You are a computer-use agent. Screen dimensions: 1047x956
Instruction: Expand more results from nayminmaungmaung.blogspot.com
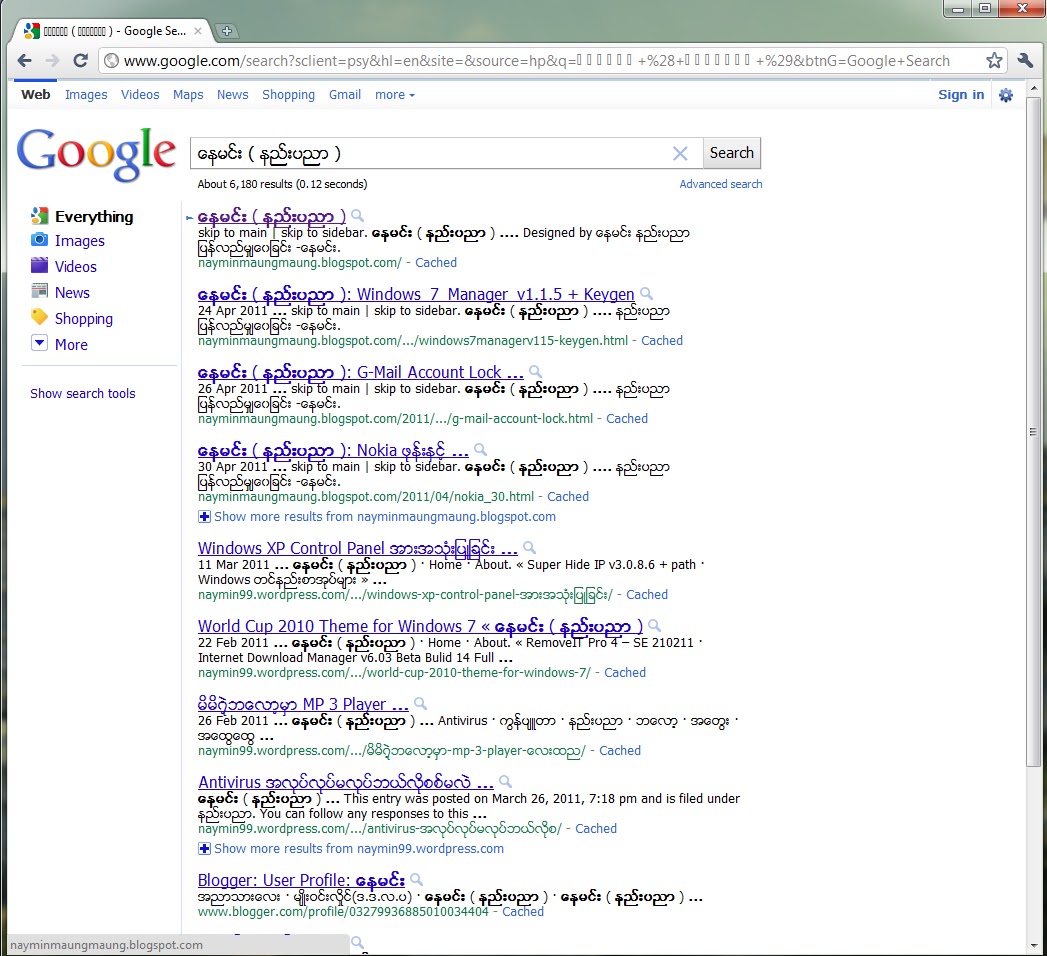377,517
